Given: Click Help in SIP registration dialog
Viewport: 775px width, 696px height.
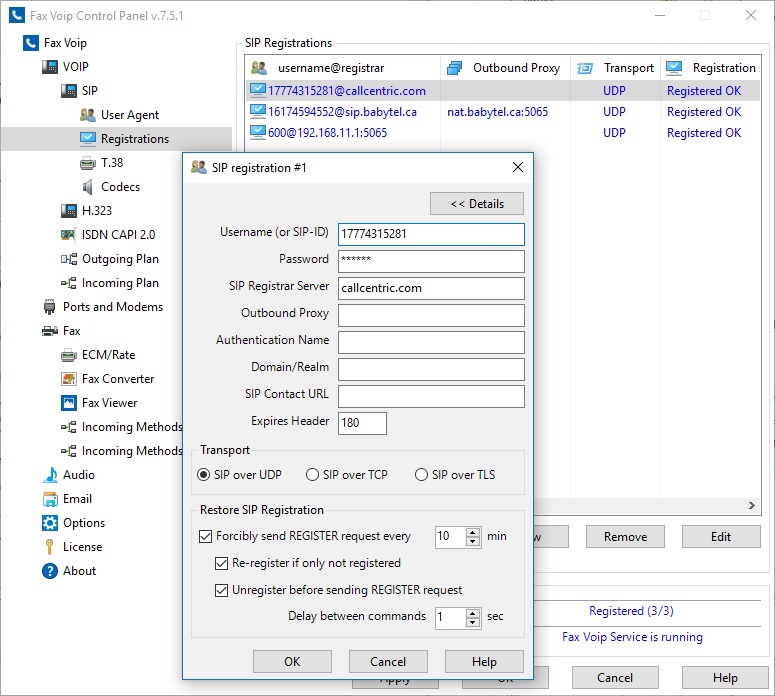Looking at the screenshot, I should tap(484, 662).
